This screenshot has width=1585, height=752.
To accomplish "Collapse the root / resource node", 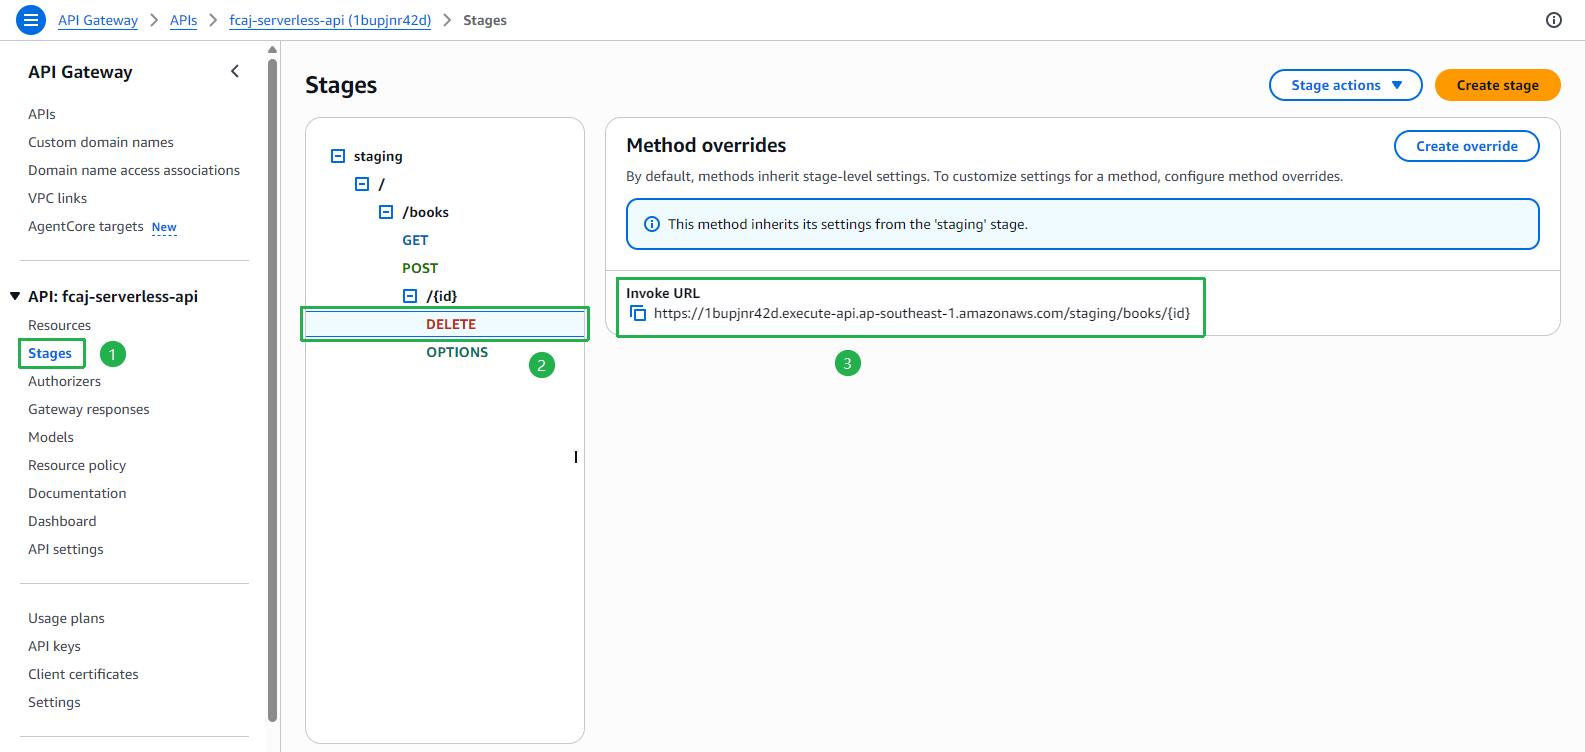I will point(362,184).
